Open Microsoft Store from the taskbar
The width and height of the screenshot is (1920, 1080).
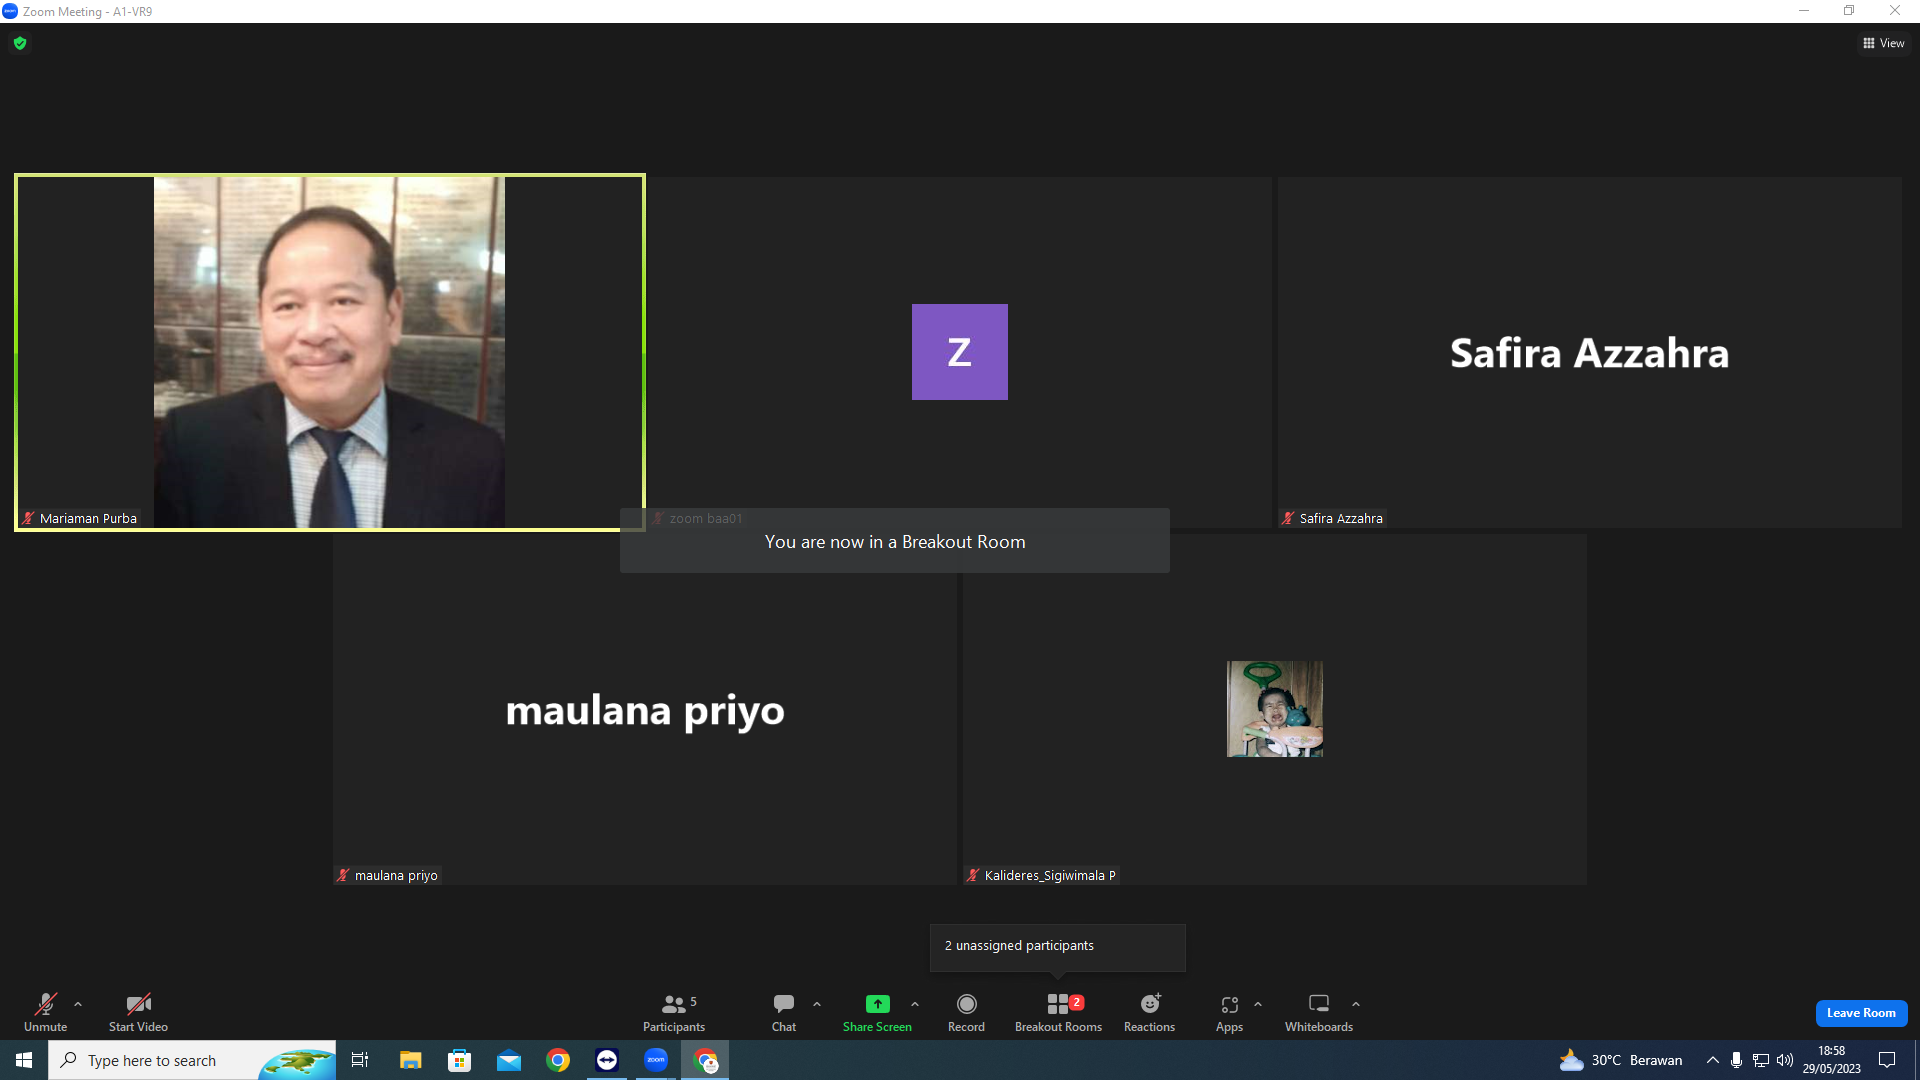click(460, 1060)
